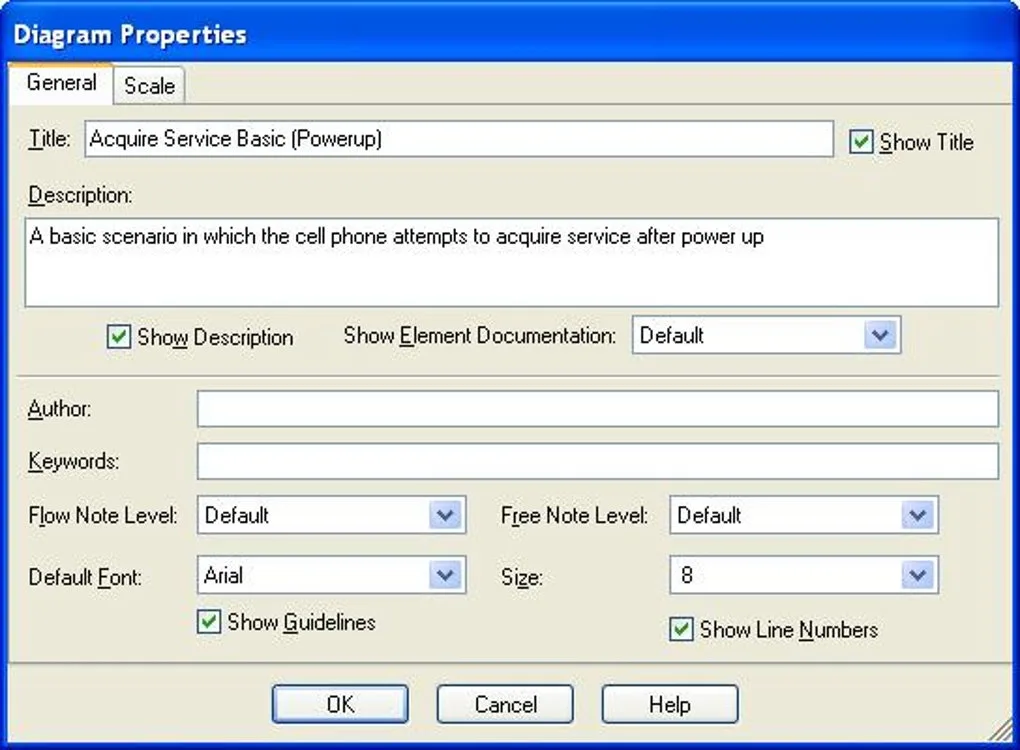
Task: Open the Default Font dropdown
Action: (x=331, y=575)
